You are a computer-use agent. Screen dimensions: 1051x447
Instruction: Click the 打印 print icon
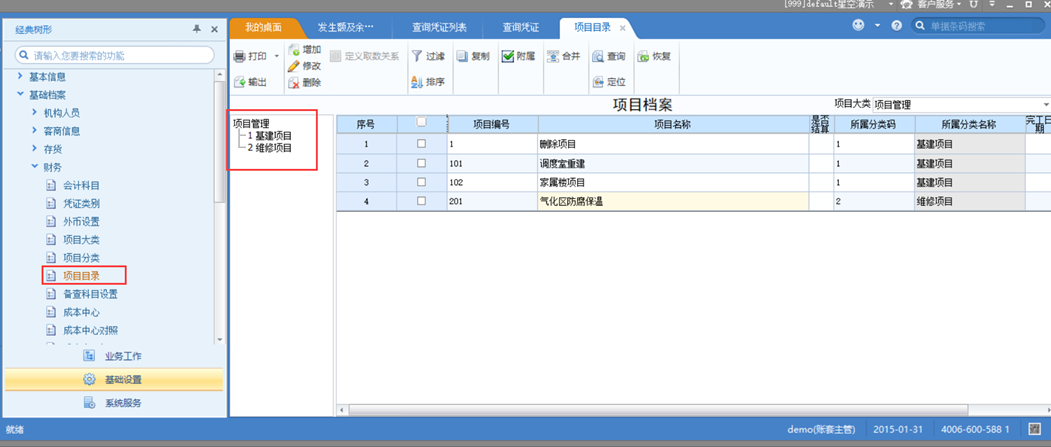[239, 57]
